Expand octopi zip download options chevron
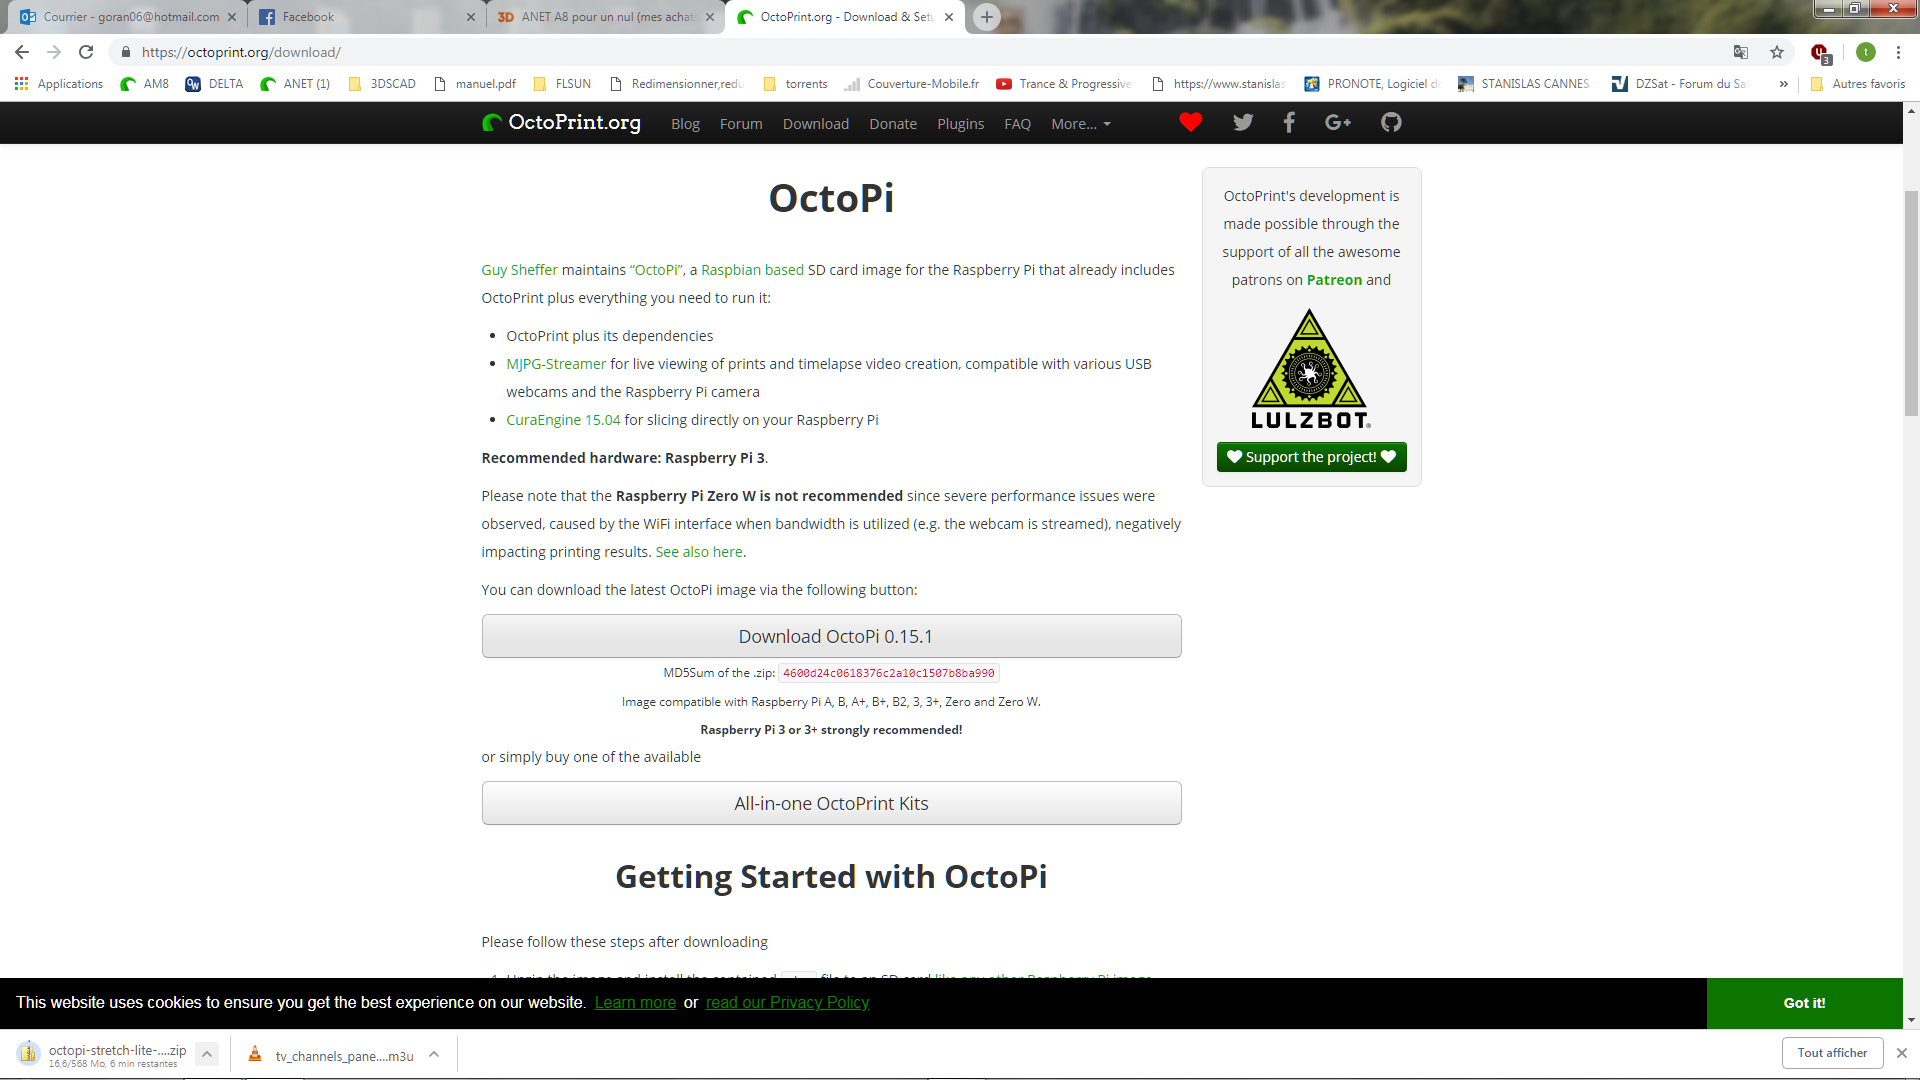 point(207,1054)
